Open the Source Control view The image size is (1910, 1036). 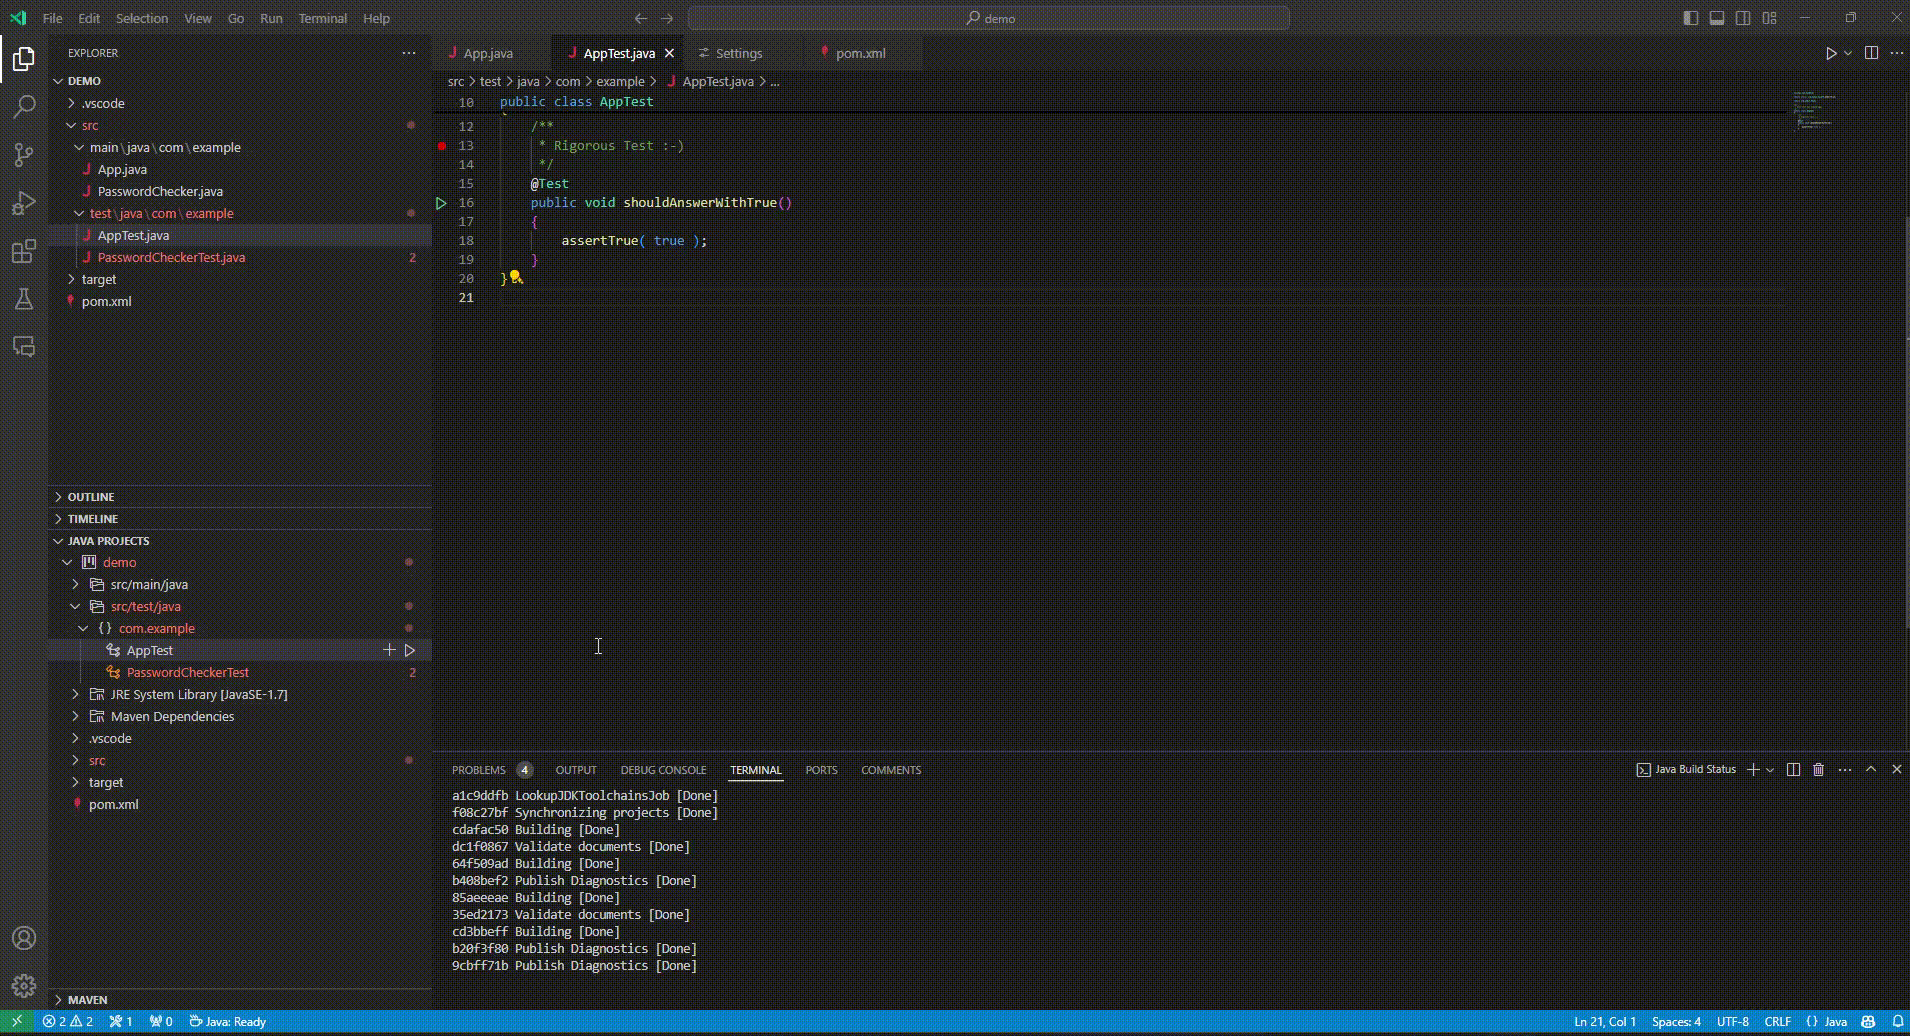point(24,155)
